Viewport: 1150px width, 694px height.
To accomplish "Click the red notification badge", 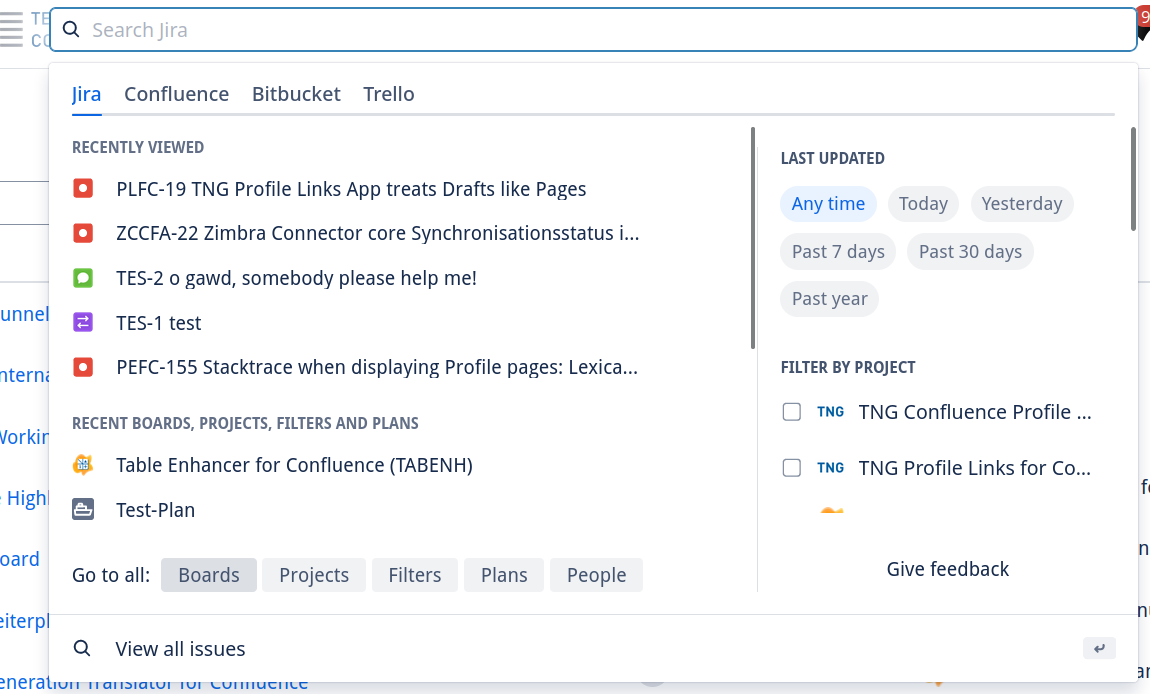I will tap(1144, 16).
